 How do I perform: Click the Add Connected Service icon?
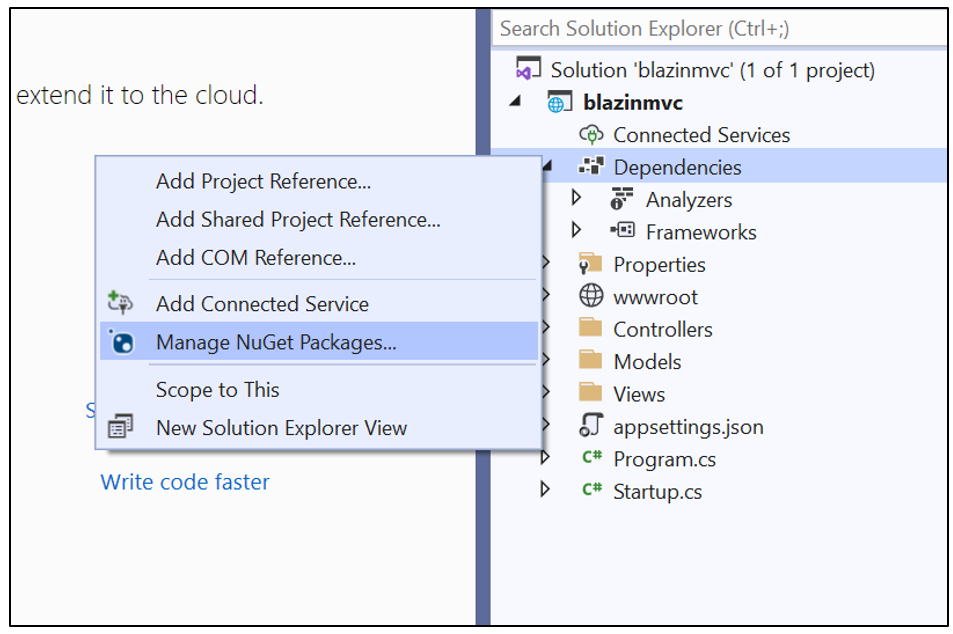122,304
